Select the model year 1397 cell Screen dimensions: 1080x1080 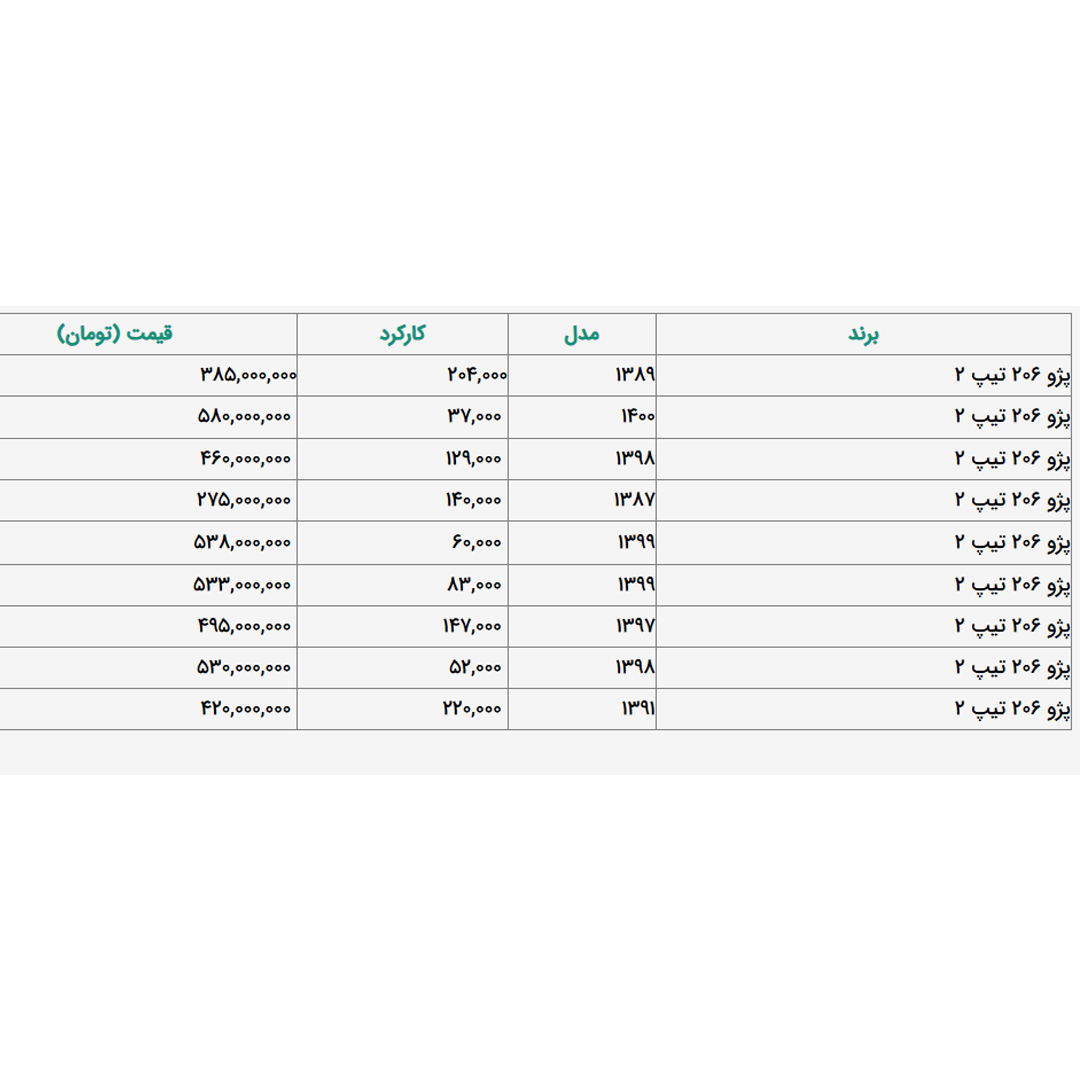tap(634, 626)
